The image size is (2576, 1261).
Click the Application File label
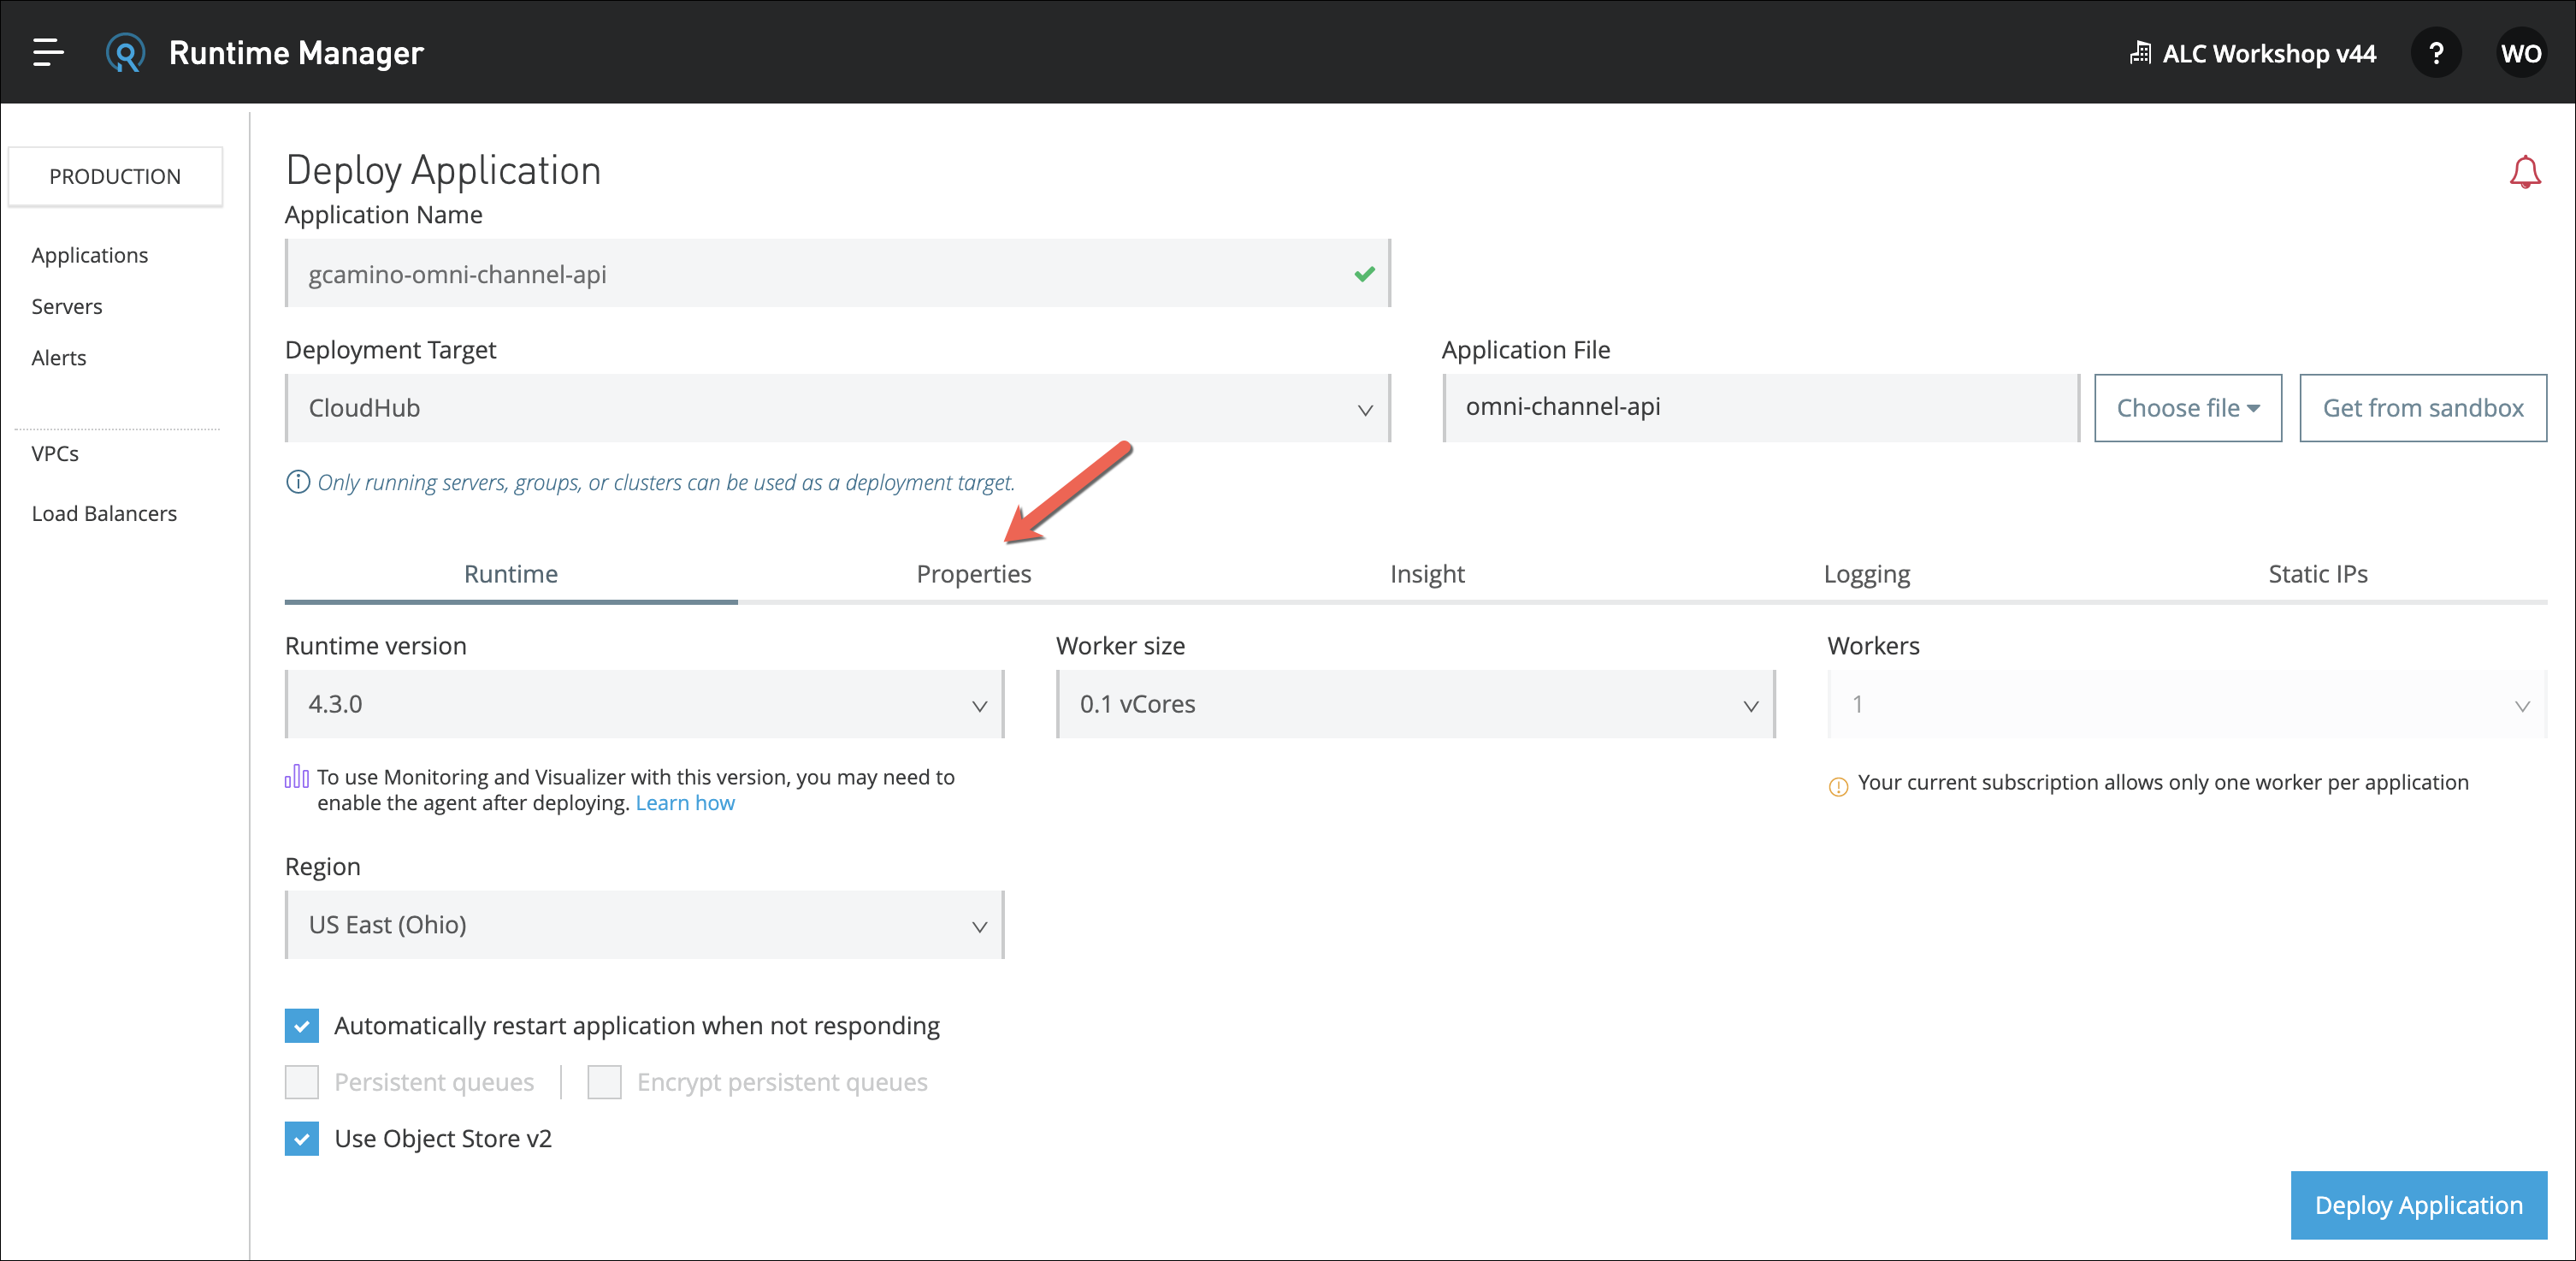click(1526, 350)
